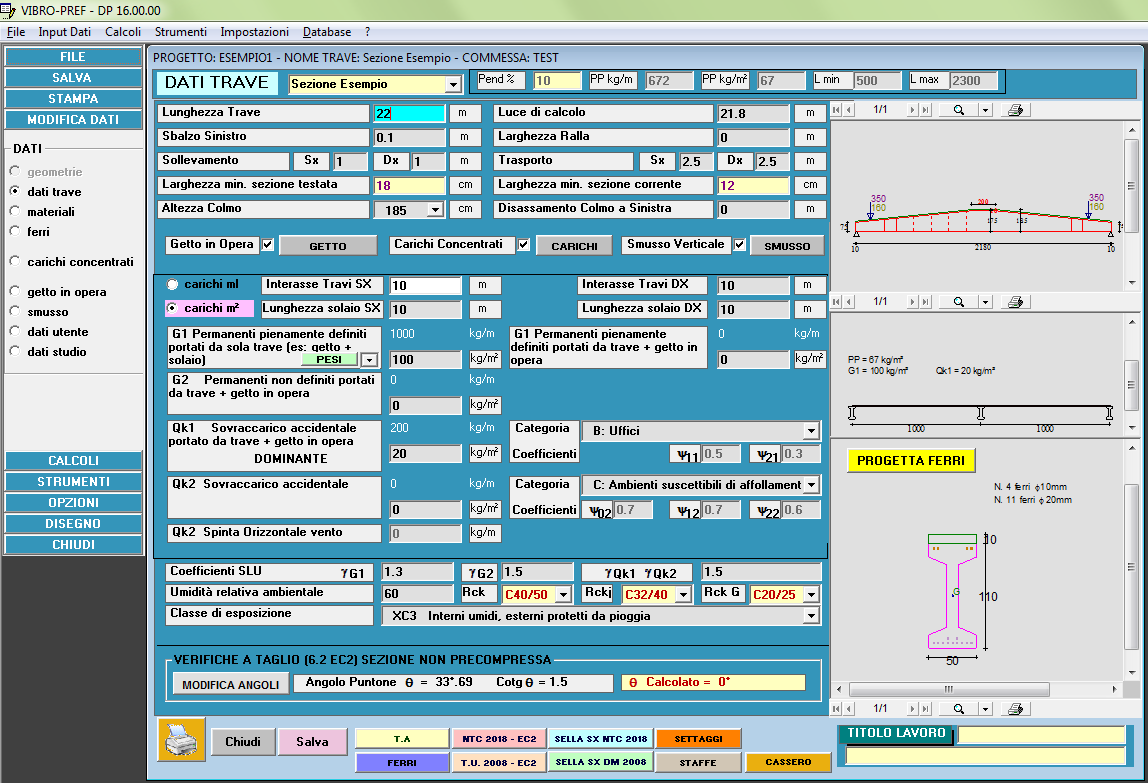Go to next page in load diagram preview
This screenshot has height=783, width=1148.
(912, 302)
